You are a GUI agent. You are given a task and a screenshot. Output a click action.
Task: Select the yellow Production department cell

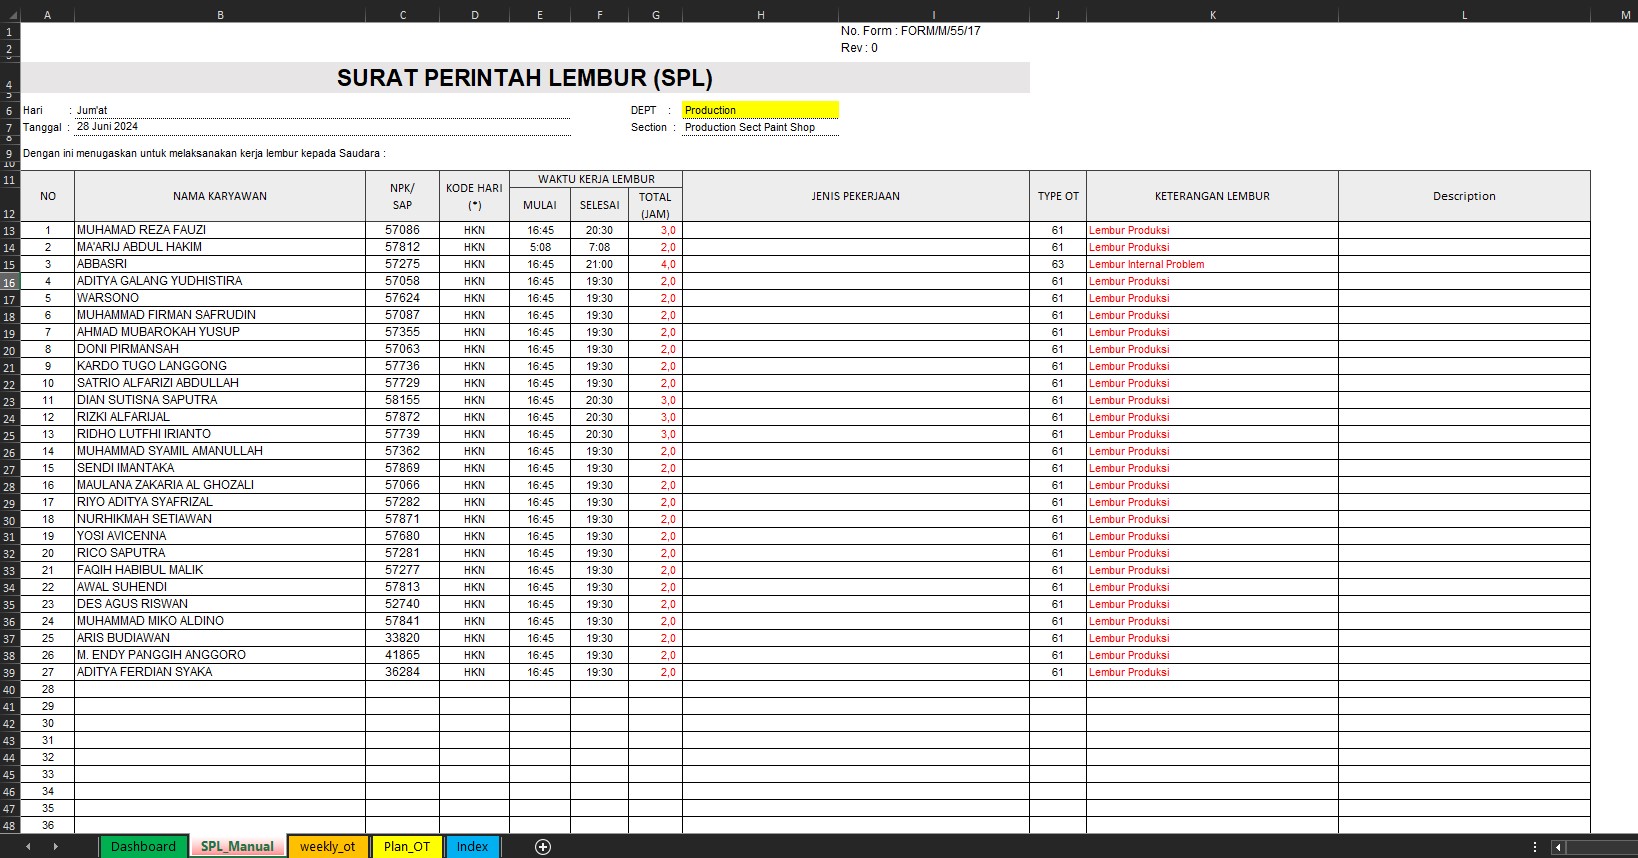[x=760, y=110]
